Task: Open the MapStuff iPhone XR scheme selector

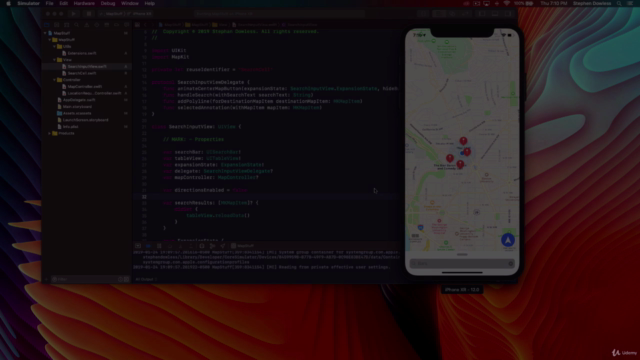Action: 125,13
